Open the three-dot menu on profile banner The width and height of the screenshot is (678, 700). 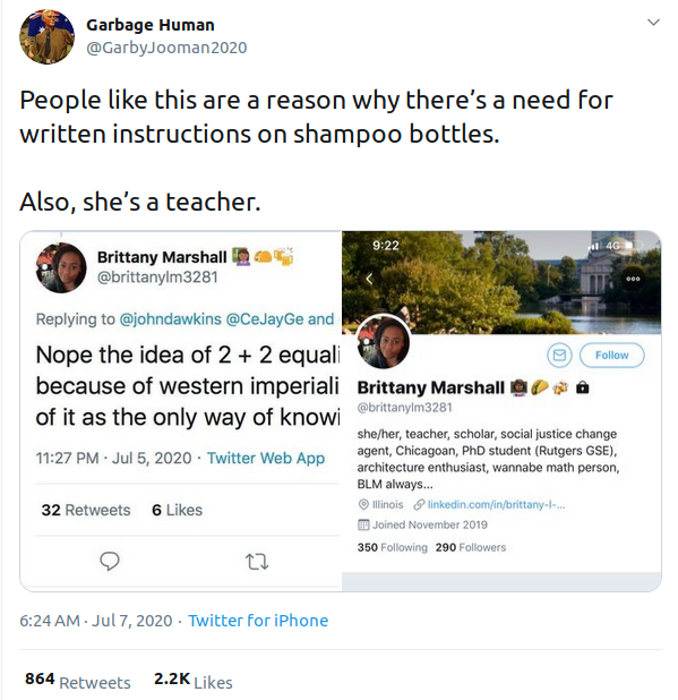[632, 279]
